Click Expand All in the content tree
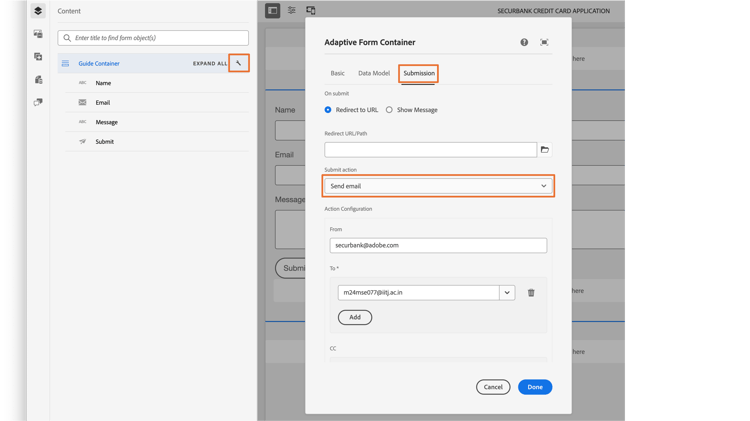750x421 pixels. pos(210,63)
